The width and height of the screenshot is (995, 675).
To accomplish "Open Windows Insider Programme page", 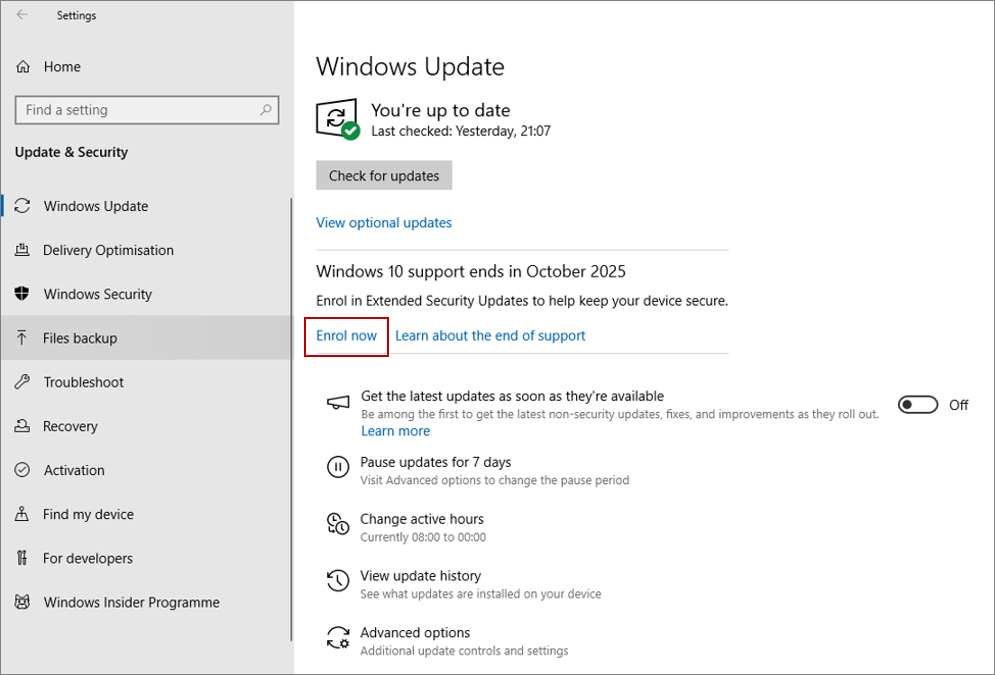I will click(x=146, y=602).
